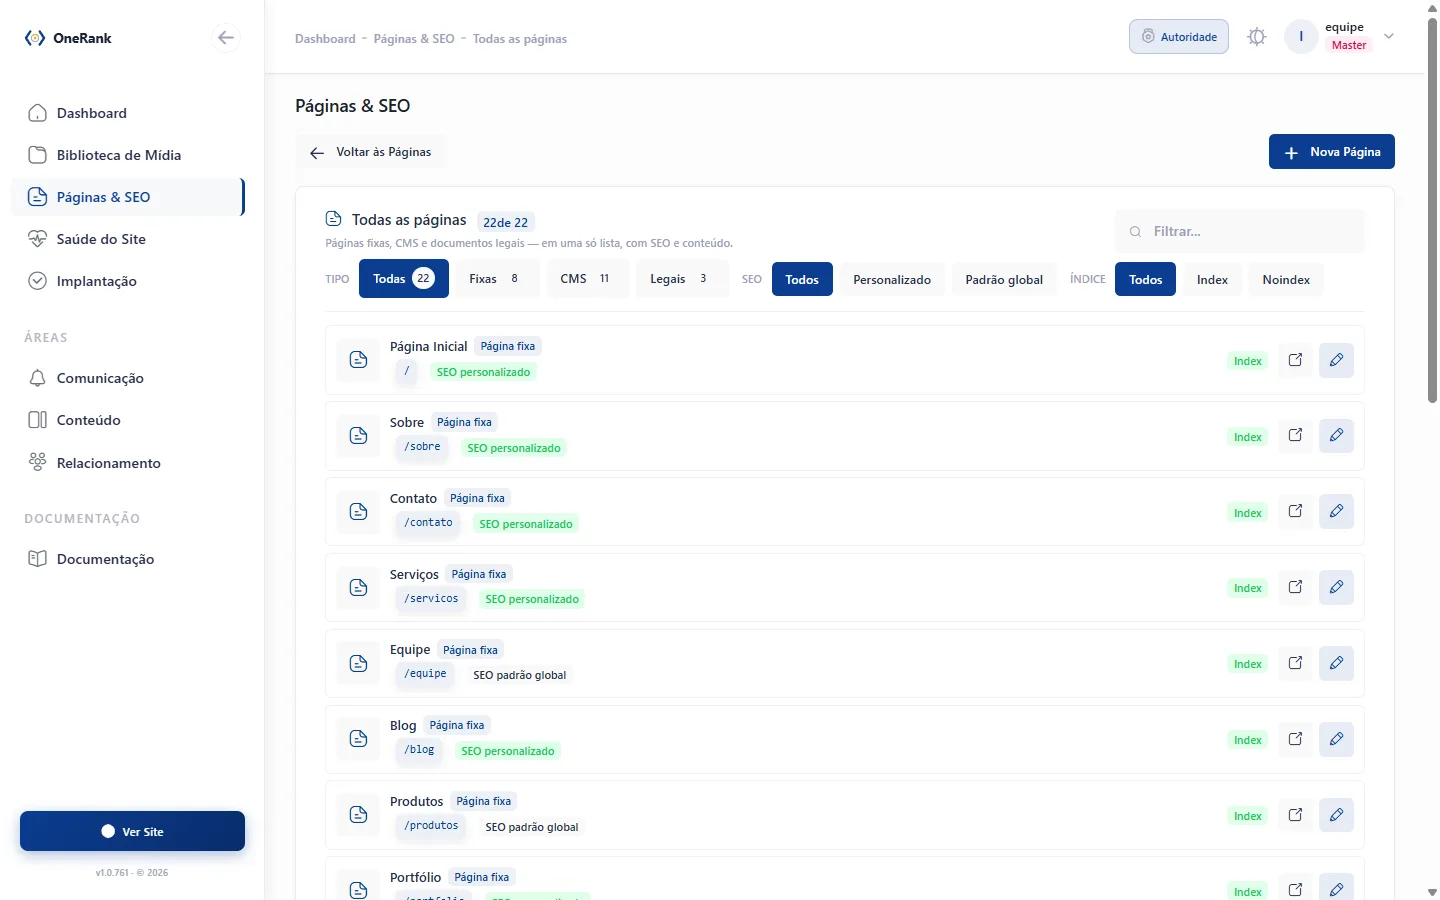Open the Produtos page external link icon
1440x900 pixels.
point(1295,815)
